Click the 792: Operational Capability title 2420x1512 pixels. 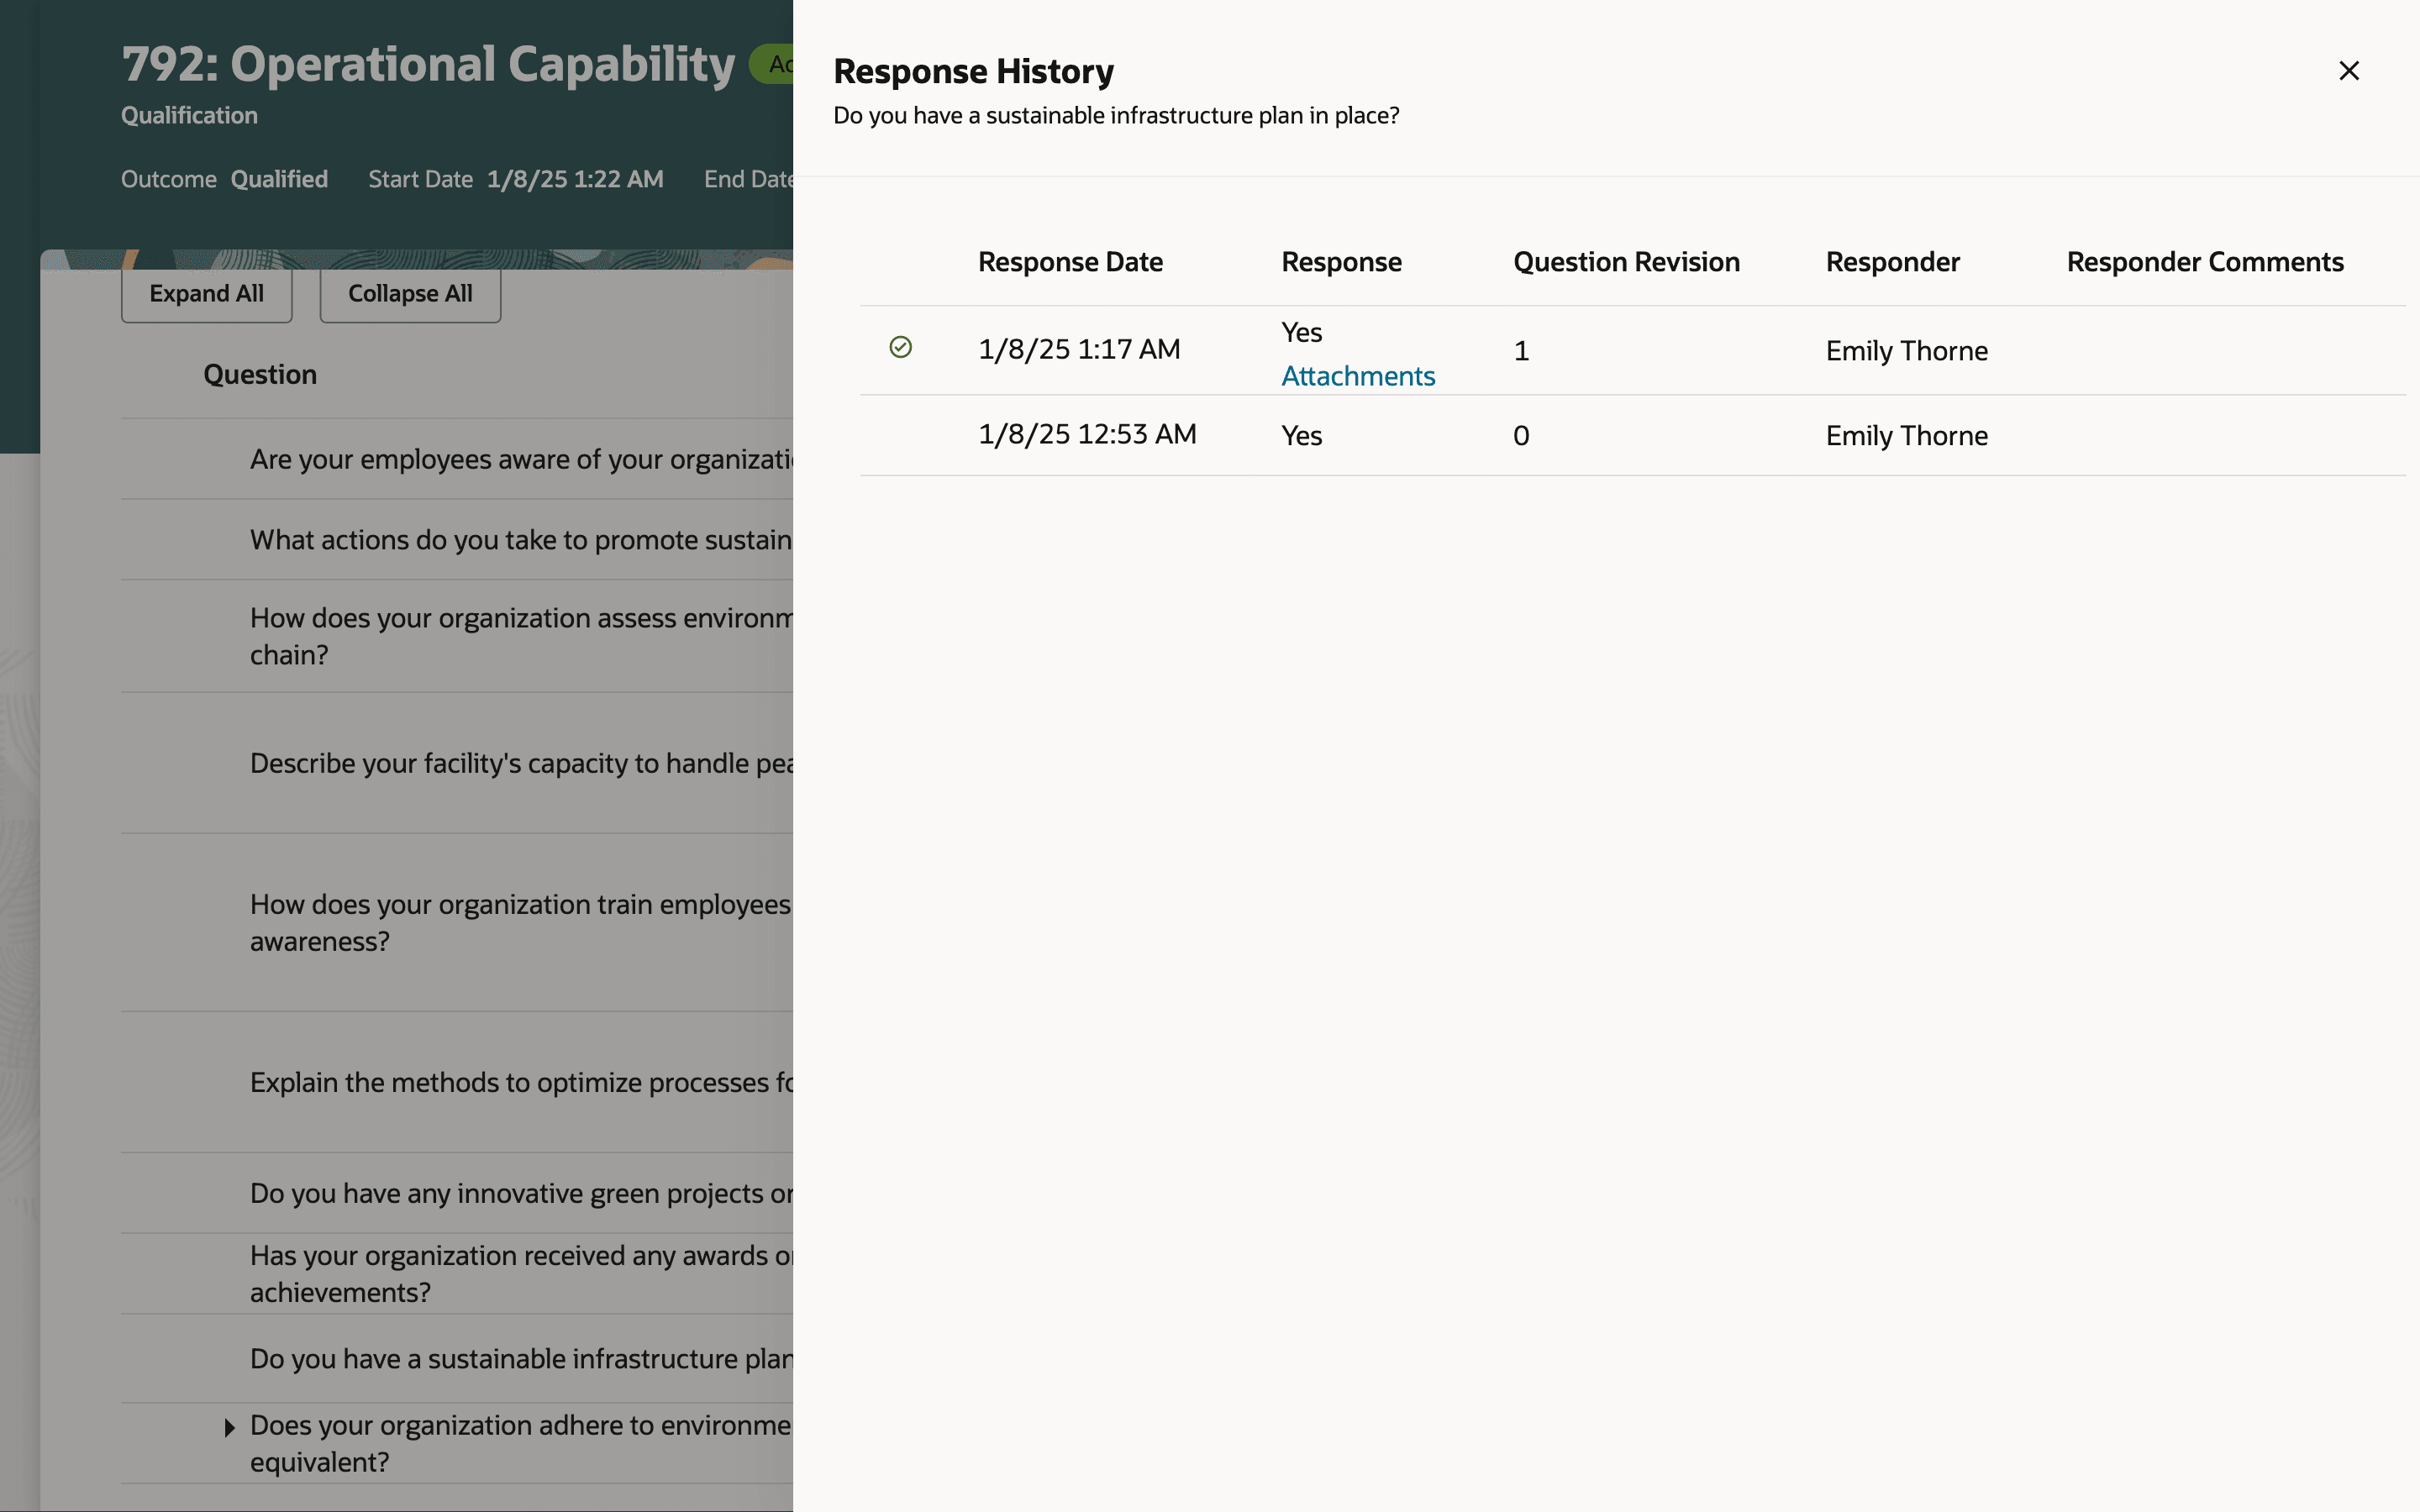[428, 65]
